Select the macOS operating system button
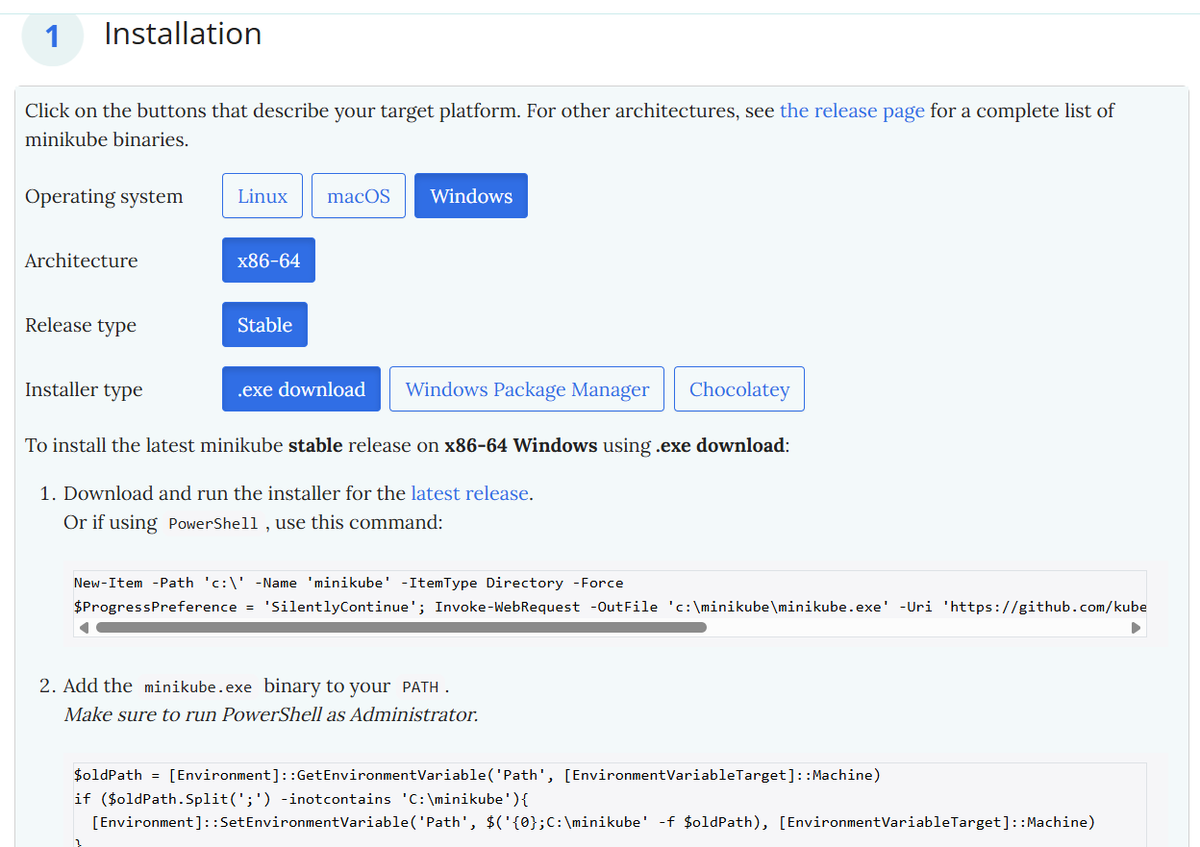This screenshot has height=847, width=1200. pyautogui.click(x=358, y=196)
